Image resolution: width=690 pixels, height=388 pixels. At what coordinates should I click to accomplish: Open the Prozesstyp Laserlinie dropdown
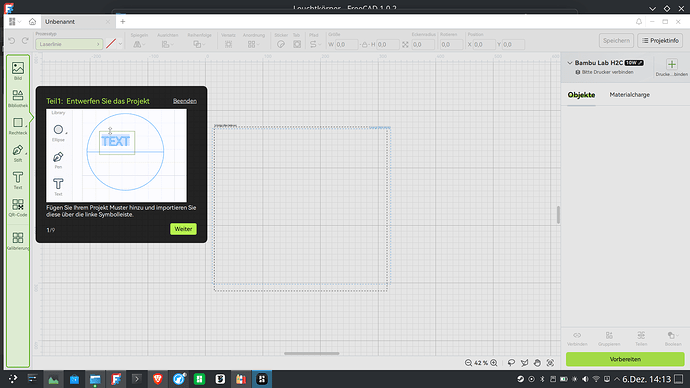(69, 44)
